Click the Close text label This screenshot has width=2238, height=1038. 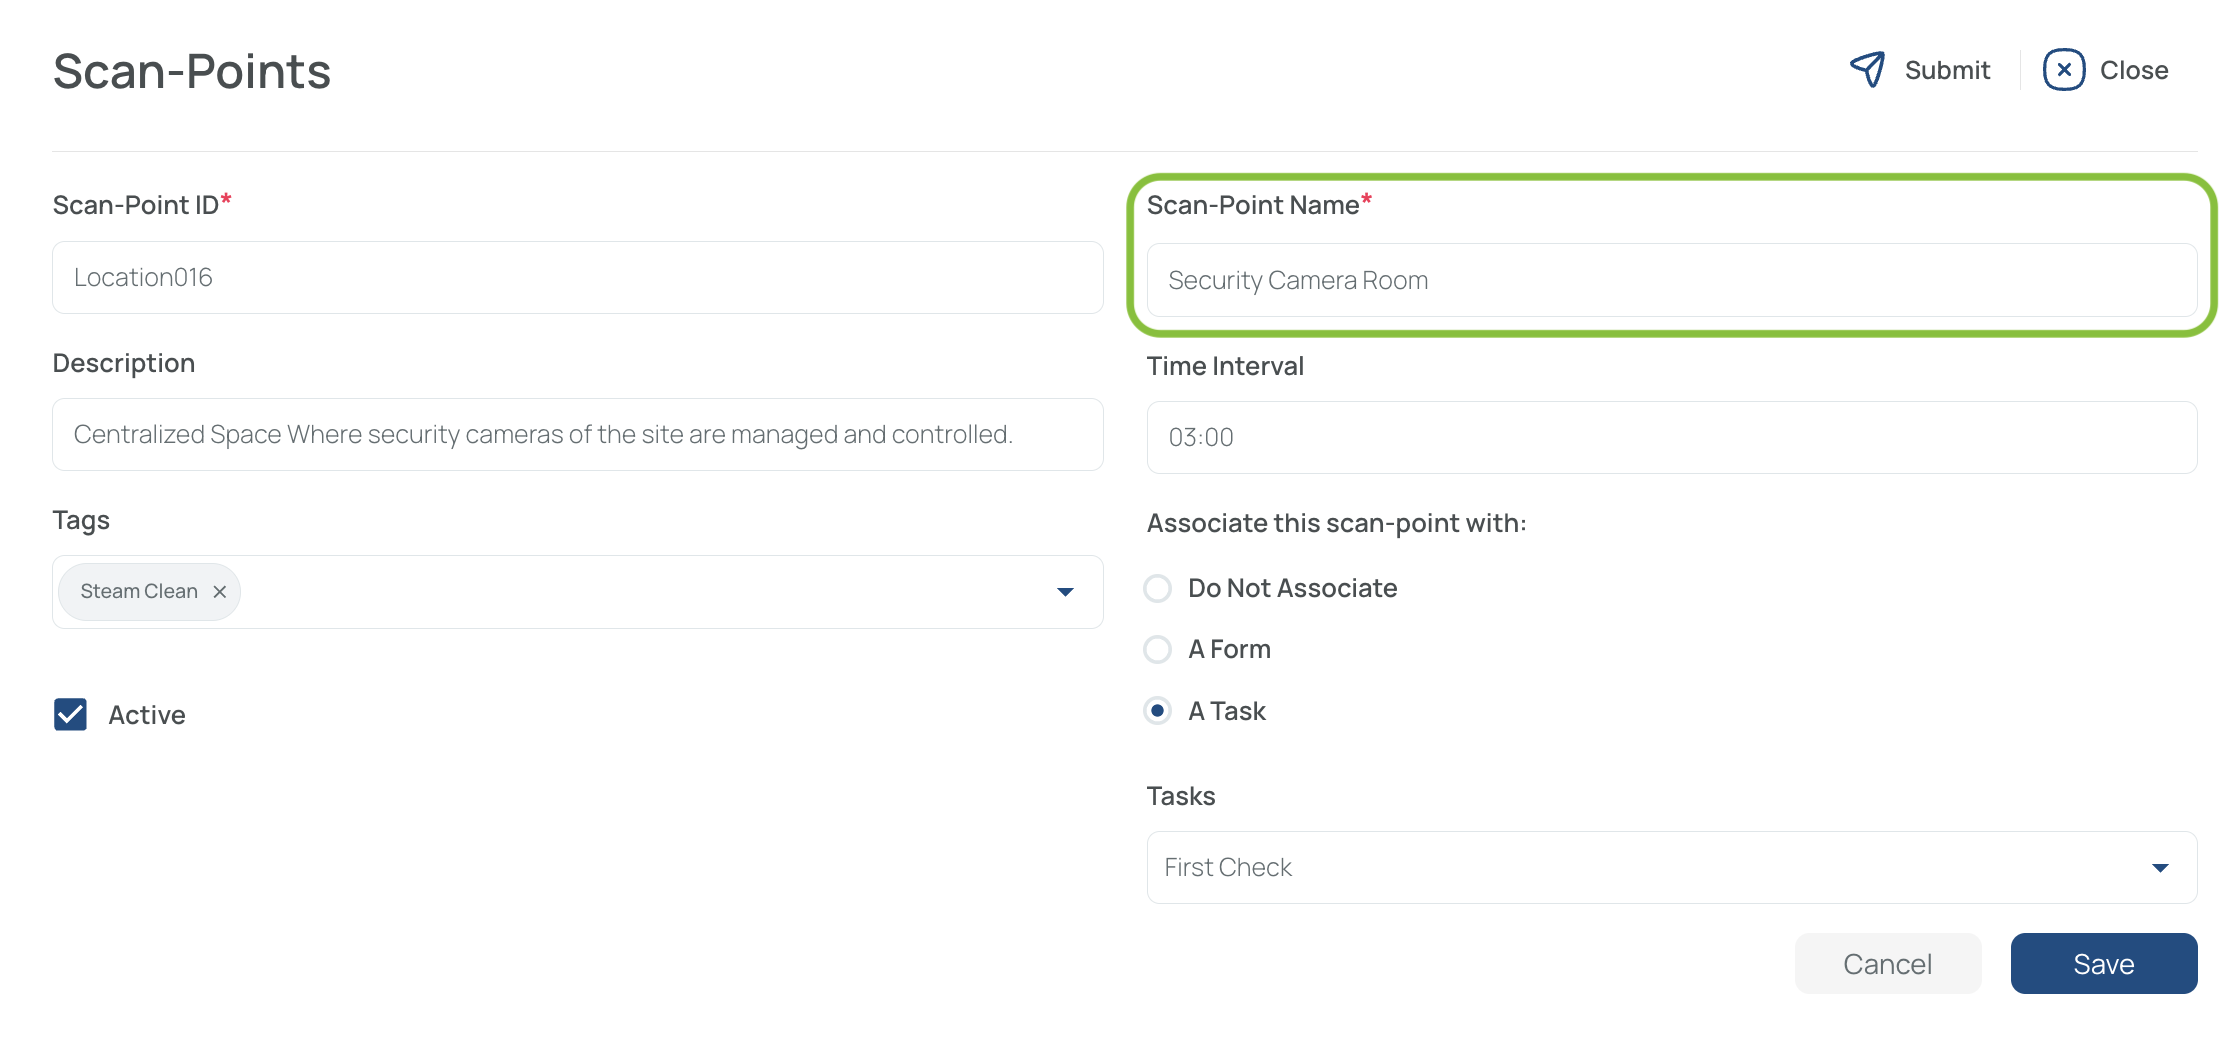[2134, 70]
